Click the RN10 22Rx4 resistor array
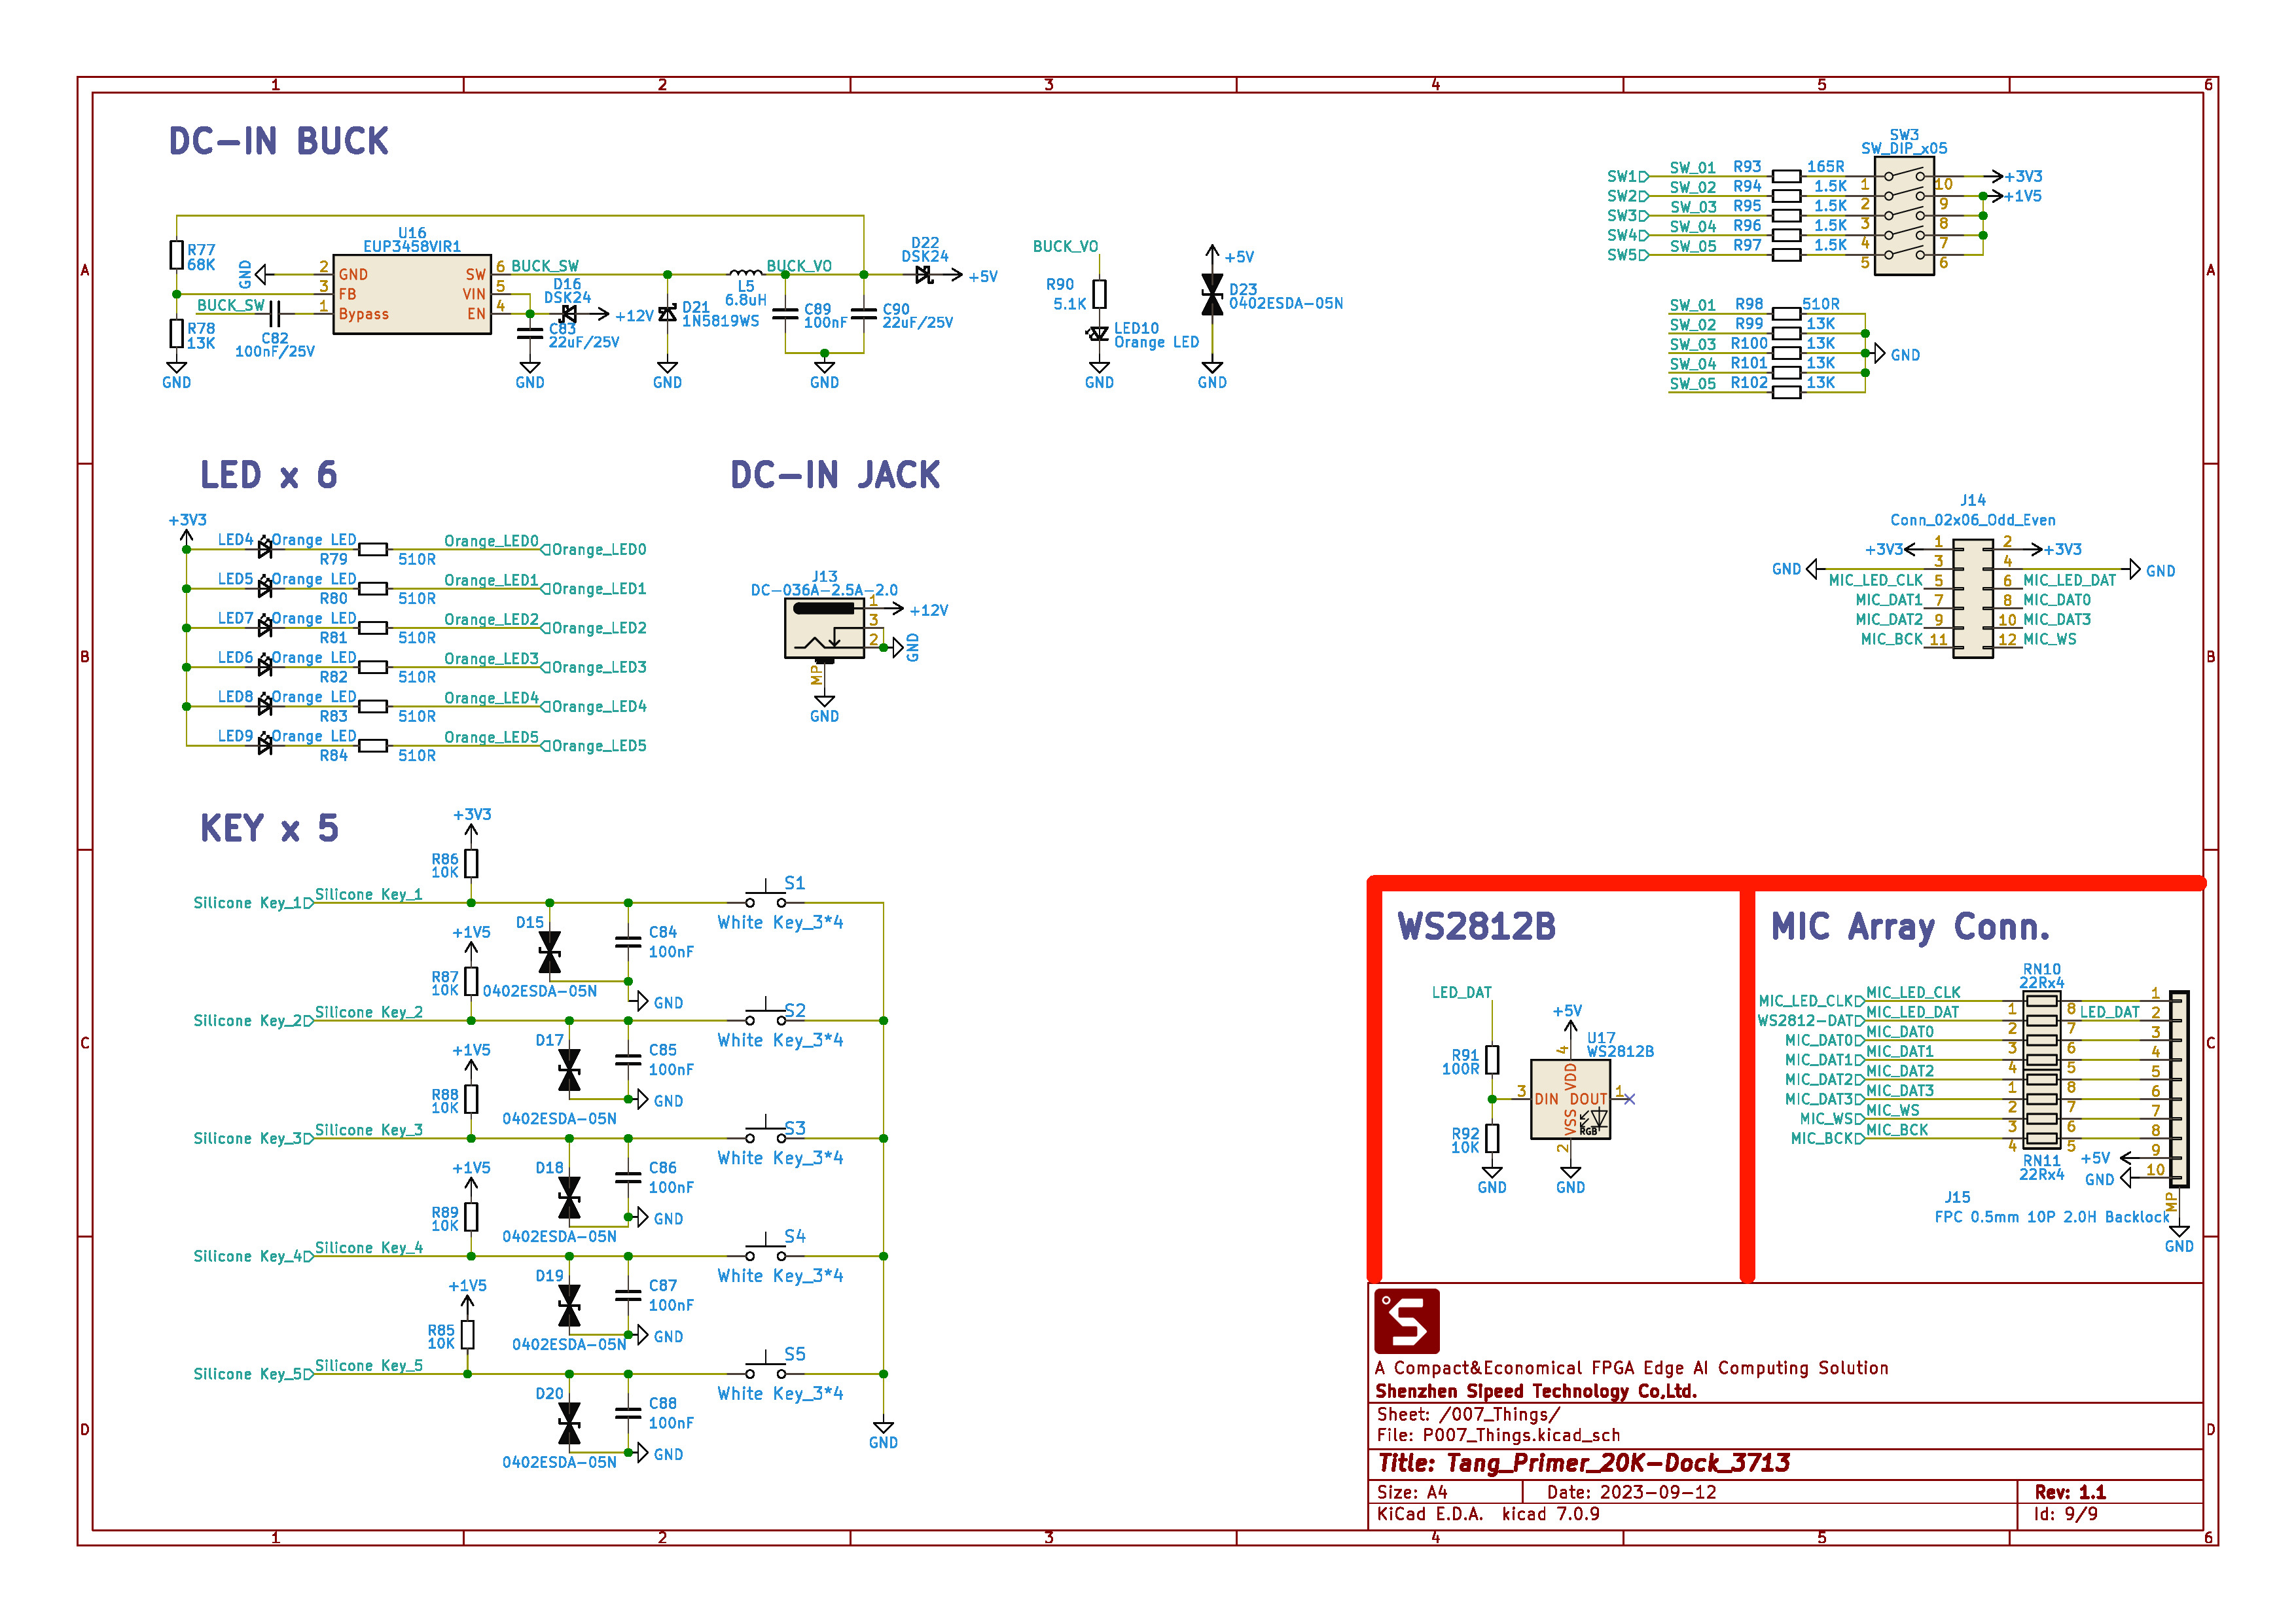The width and height of the screenshot is (2296, 1623). [2041, 1029]
